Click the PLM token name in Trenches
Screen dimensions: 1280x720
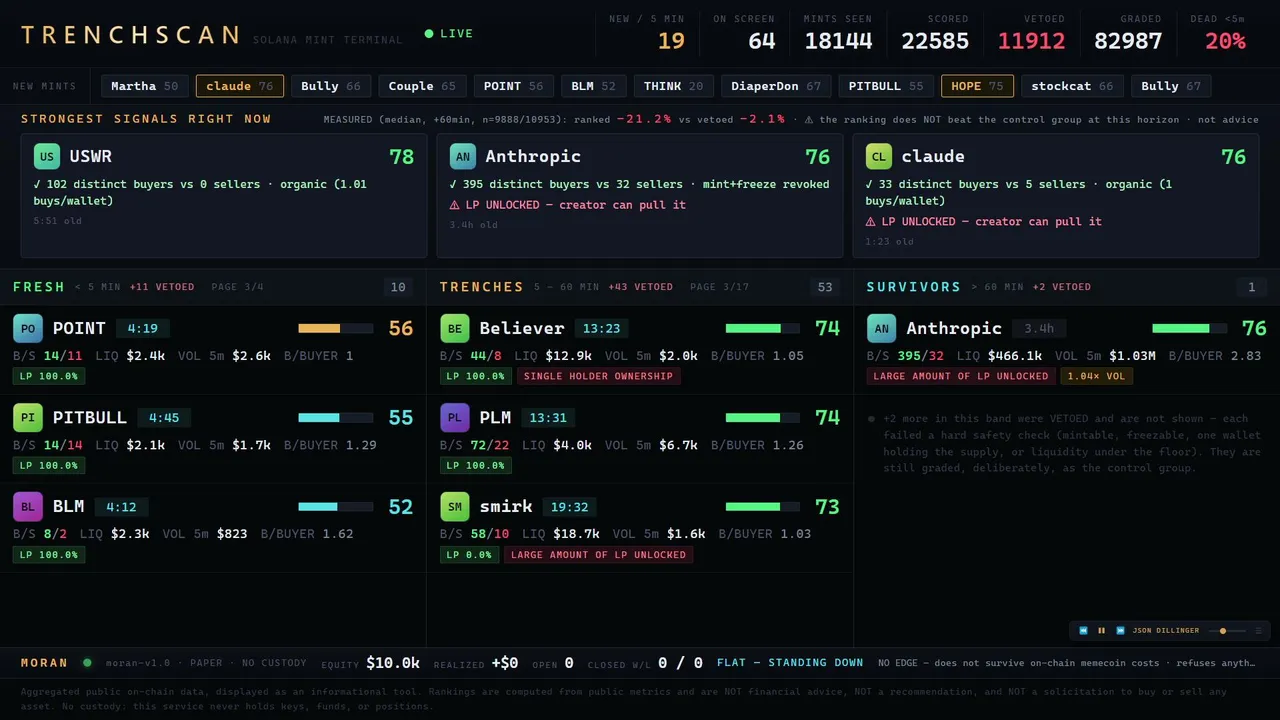pos(495,417)
